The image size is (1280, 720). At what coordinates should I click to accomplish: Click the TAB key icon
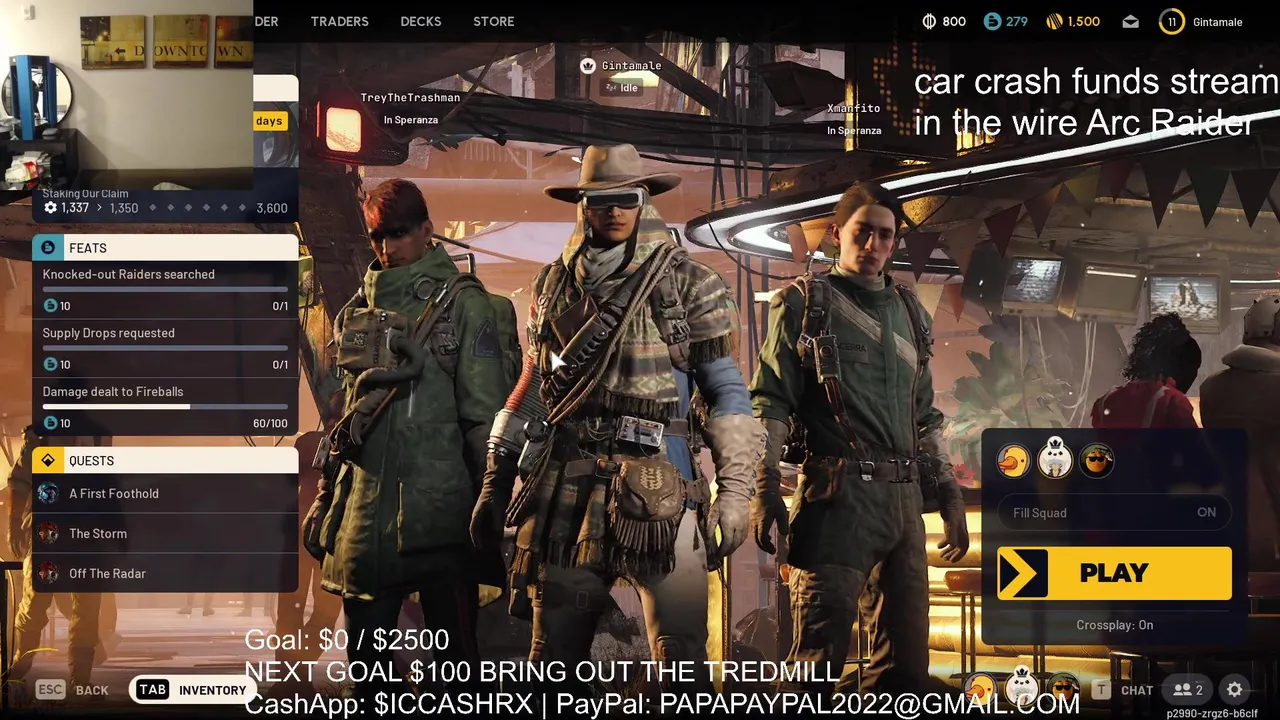[152, 690]
